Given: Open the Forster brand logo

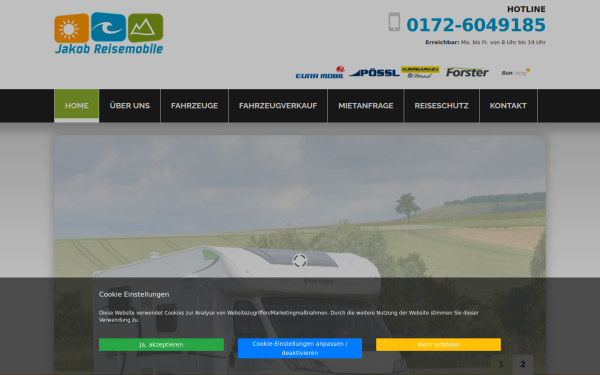Looking at the screenshot, I should pyautogui.click(x=467, y=72).
